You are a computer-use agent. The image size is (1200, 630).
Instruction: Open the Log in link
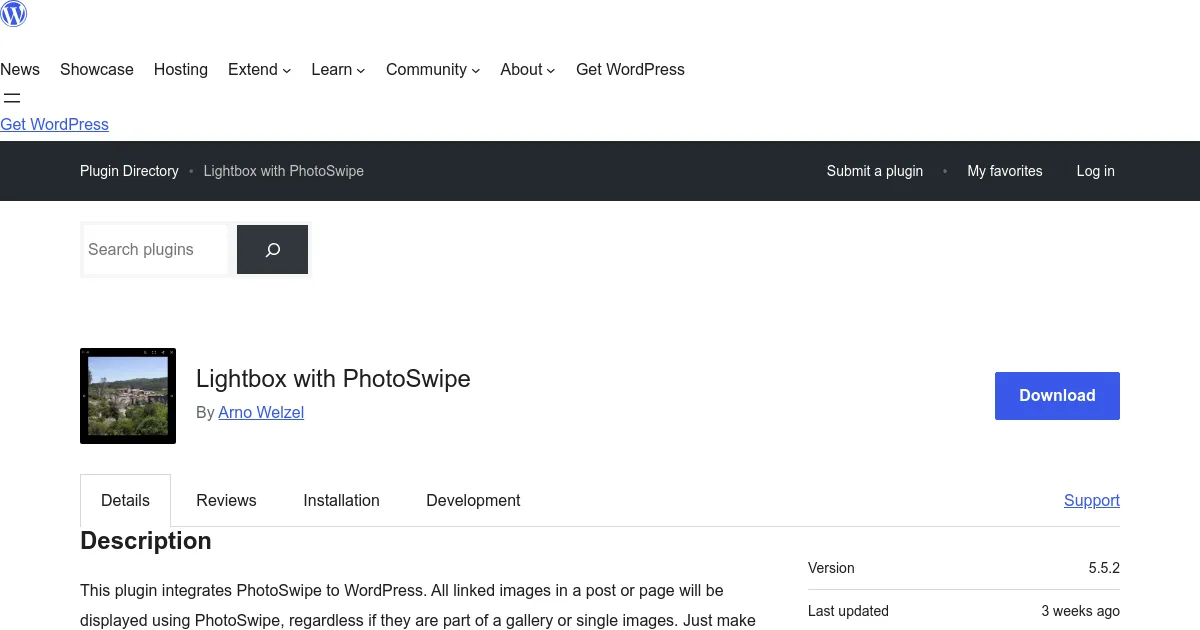(1095, 171)
